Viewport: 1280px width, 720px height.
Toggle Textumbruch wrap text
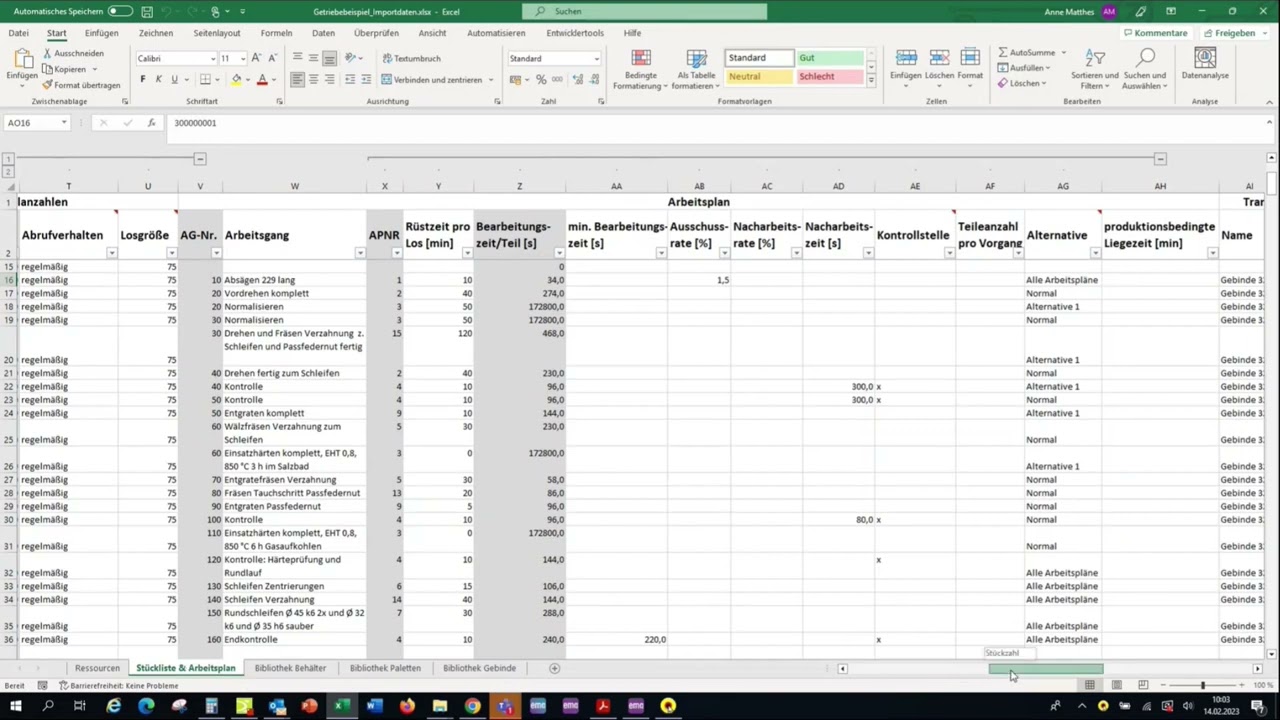412,58
